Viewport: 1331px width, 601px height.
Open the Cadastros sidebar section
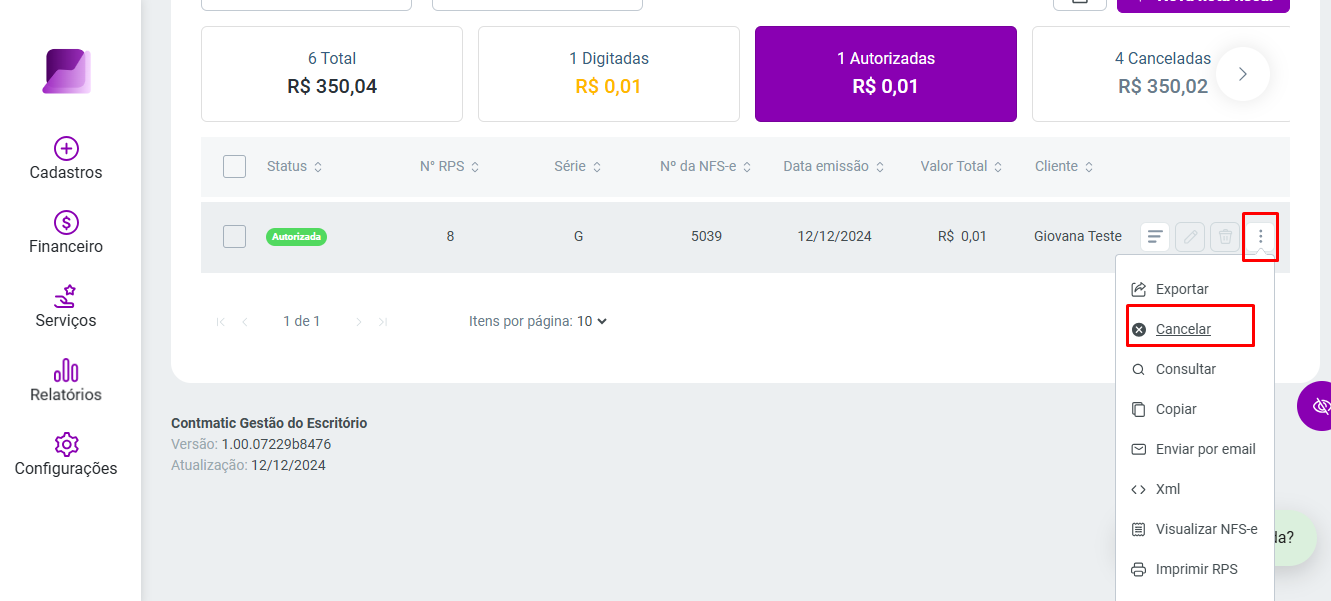click(66, 159)
